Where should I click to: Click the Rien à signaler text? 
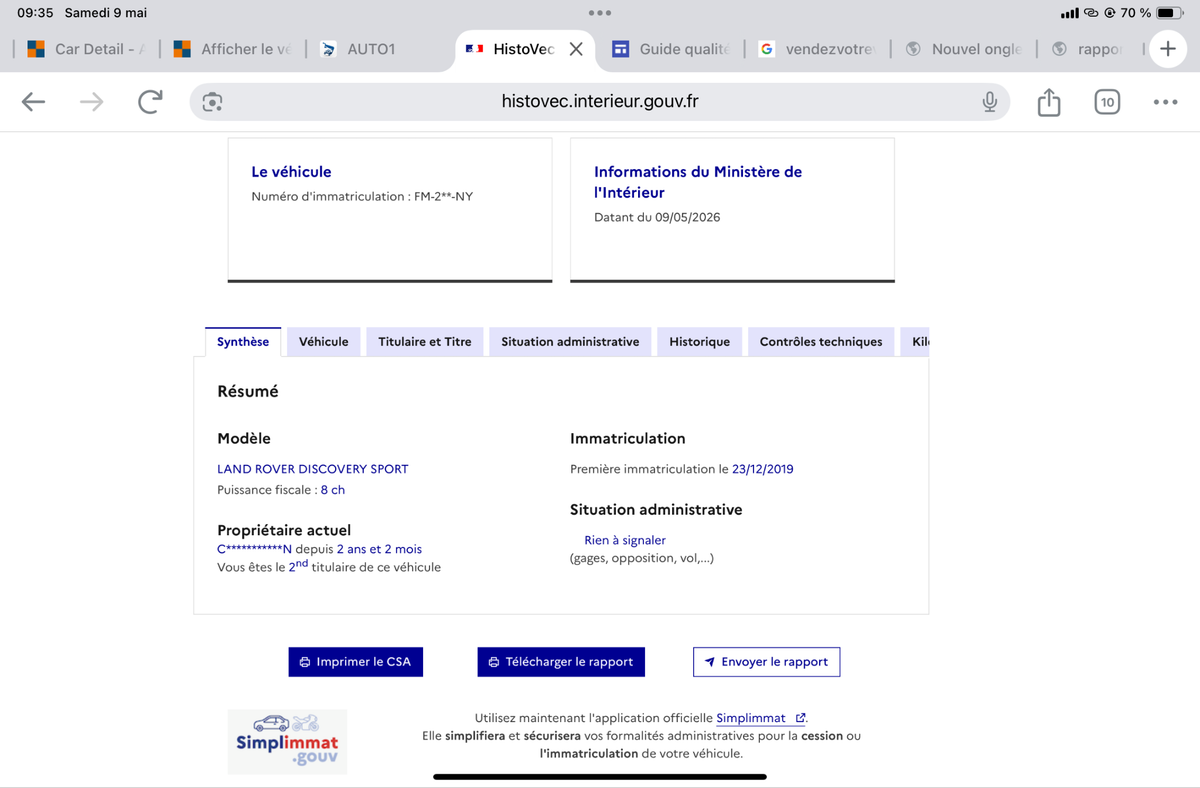click(625, 540)
